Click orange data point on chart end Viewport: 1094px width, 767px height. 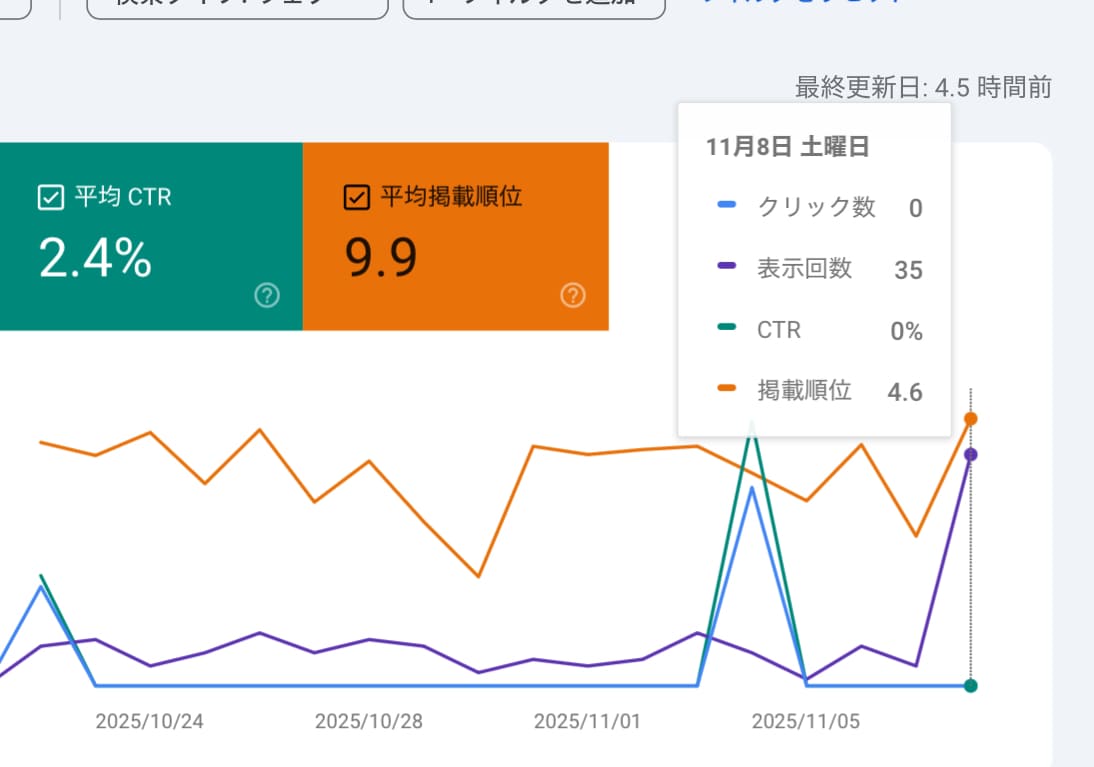tap(971, 419)
